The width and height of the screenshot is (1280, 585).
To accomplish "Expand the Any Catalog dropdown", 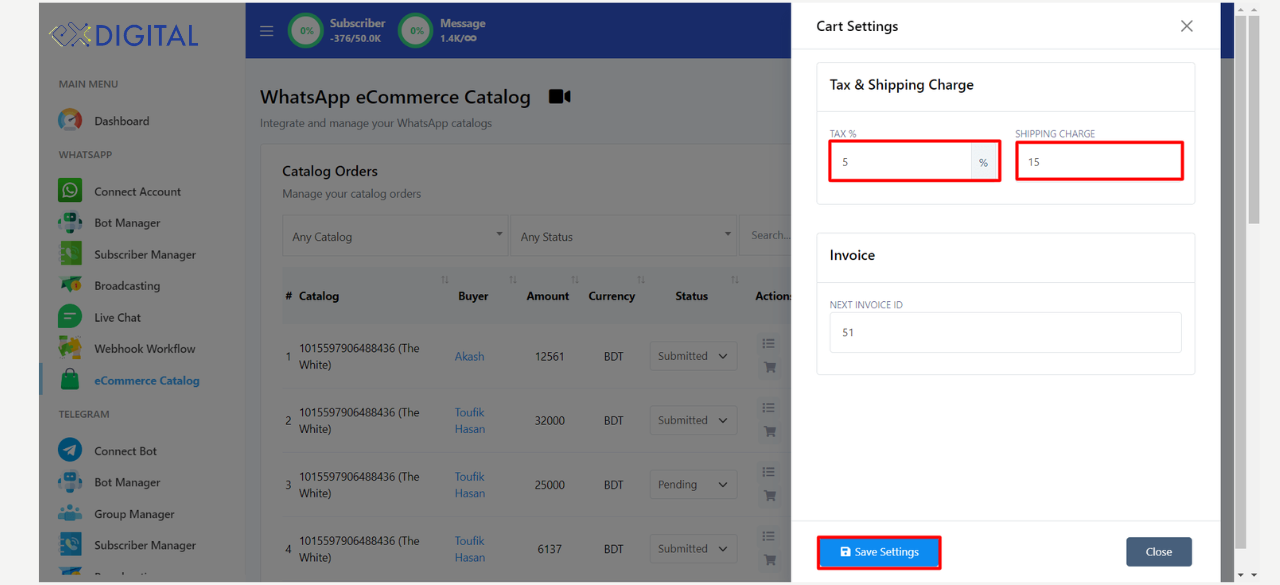I will pos(395,236).
